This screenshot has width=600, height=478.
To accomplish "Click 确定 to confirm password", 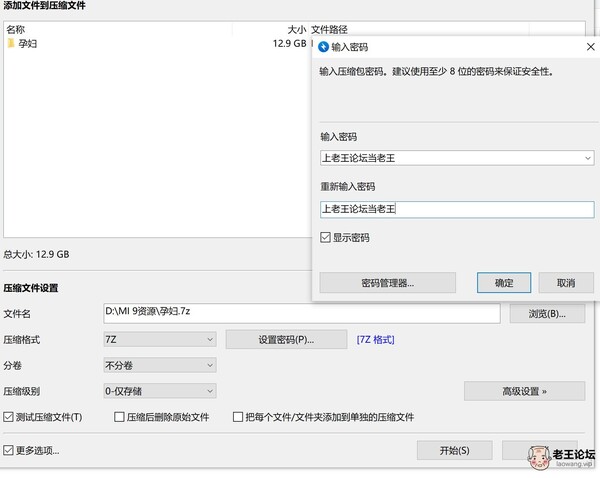I will point(503,283).
